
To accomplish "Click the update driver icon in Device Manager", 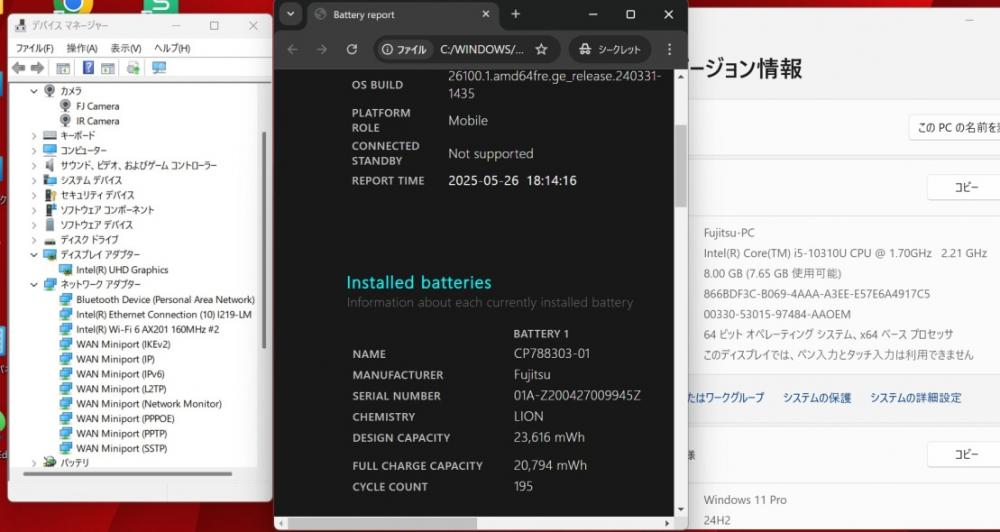I will (133, 68).
